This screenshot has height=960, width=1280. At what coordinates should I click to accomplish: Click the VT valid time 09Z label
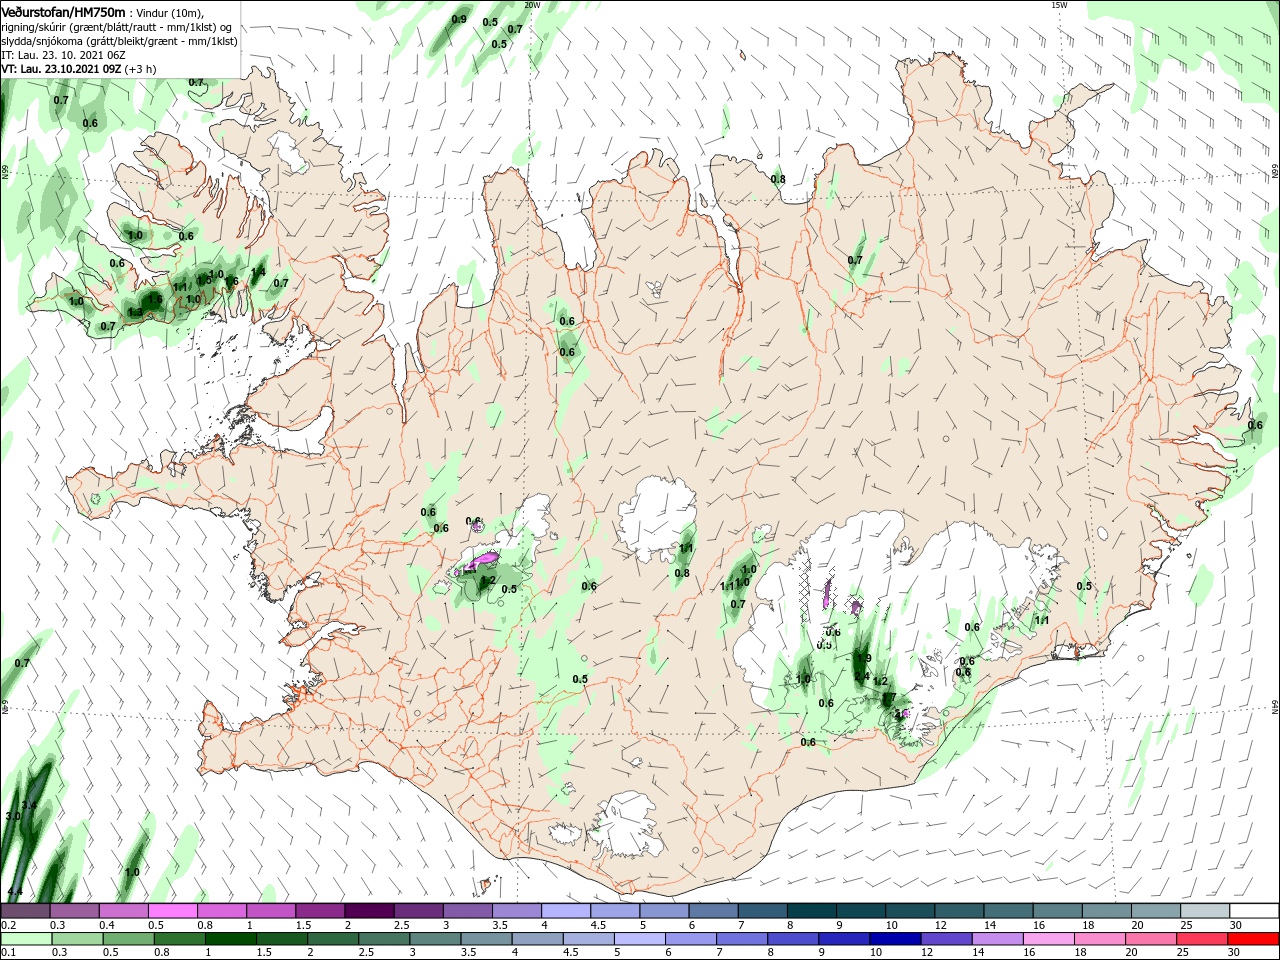pos(78,69)
